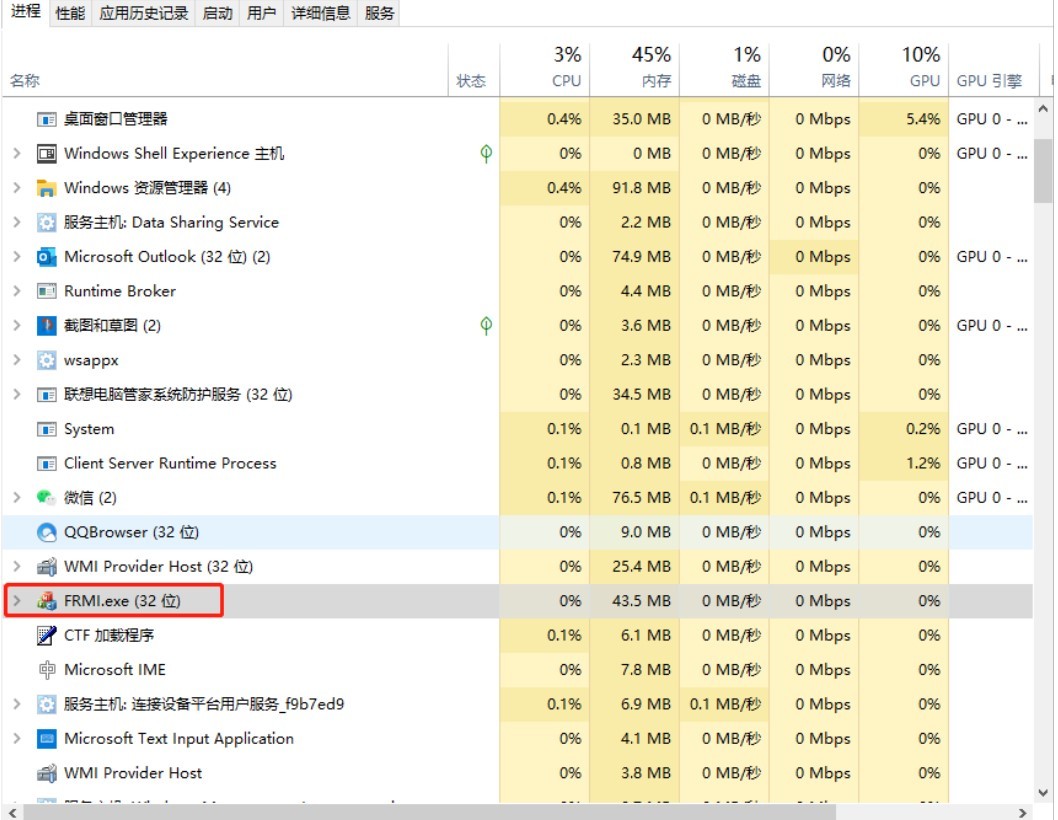Open the 启动 tab

[x=217, y=13]
